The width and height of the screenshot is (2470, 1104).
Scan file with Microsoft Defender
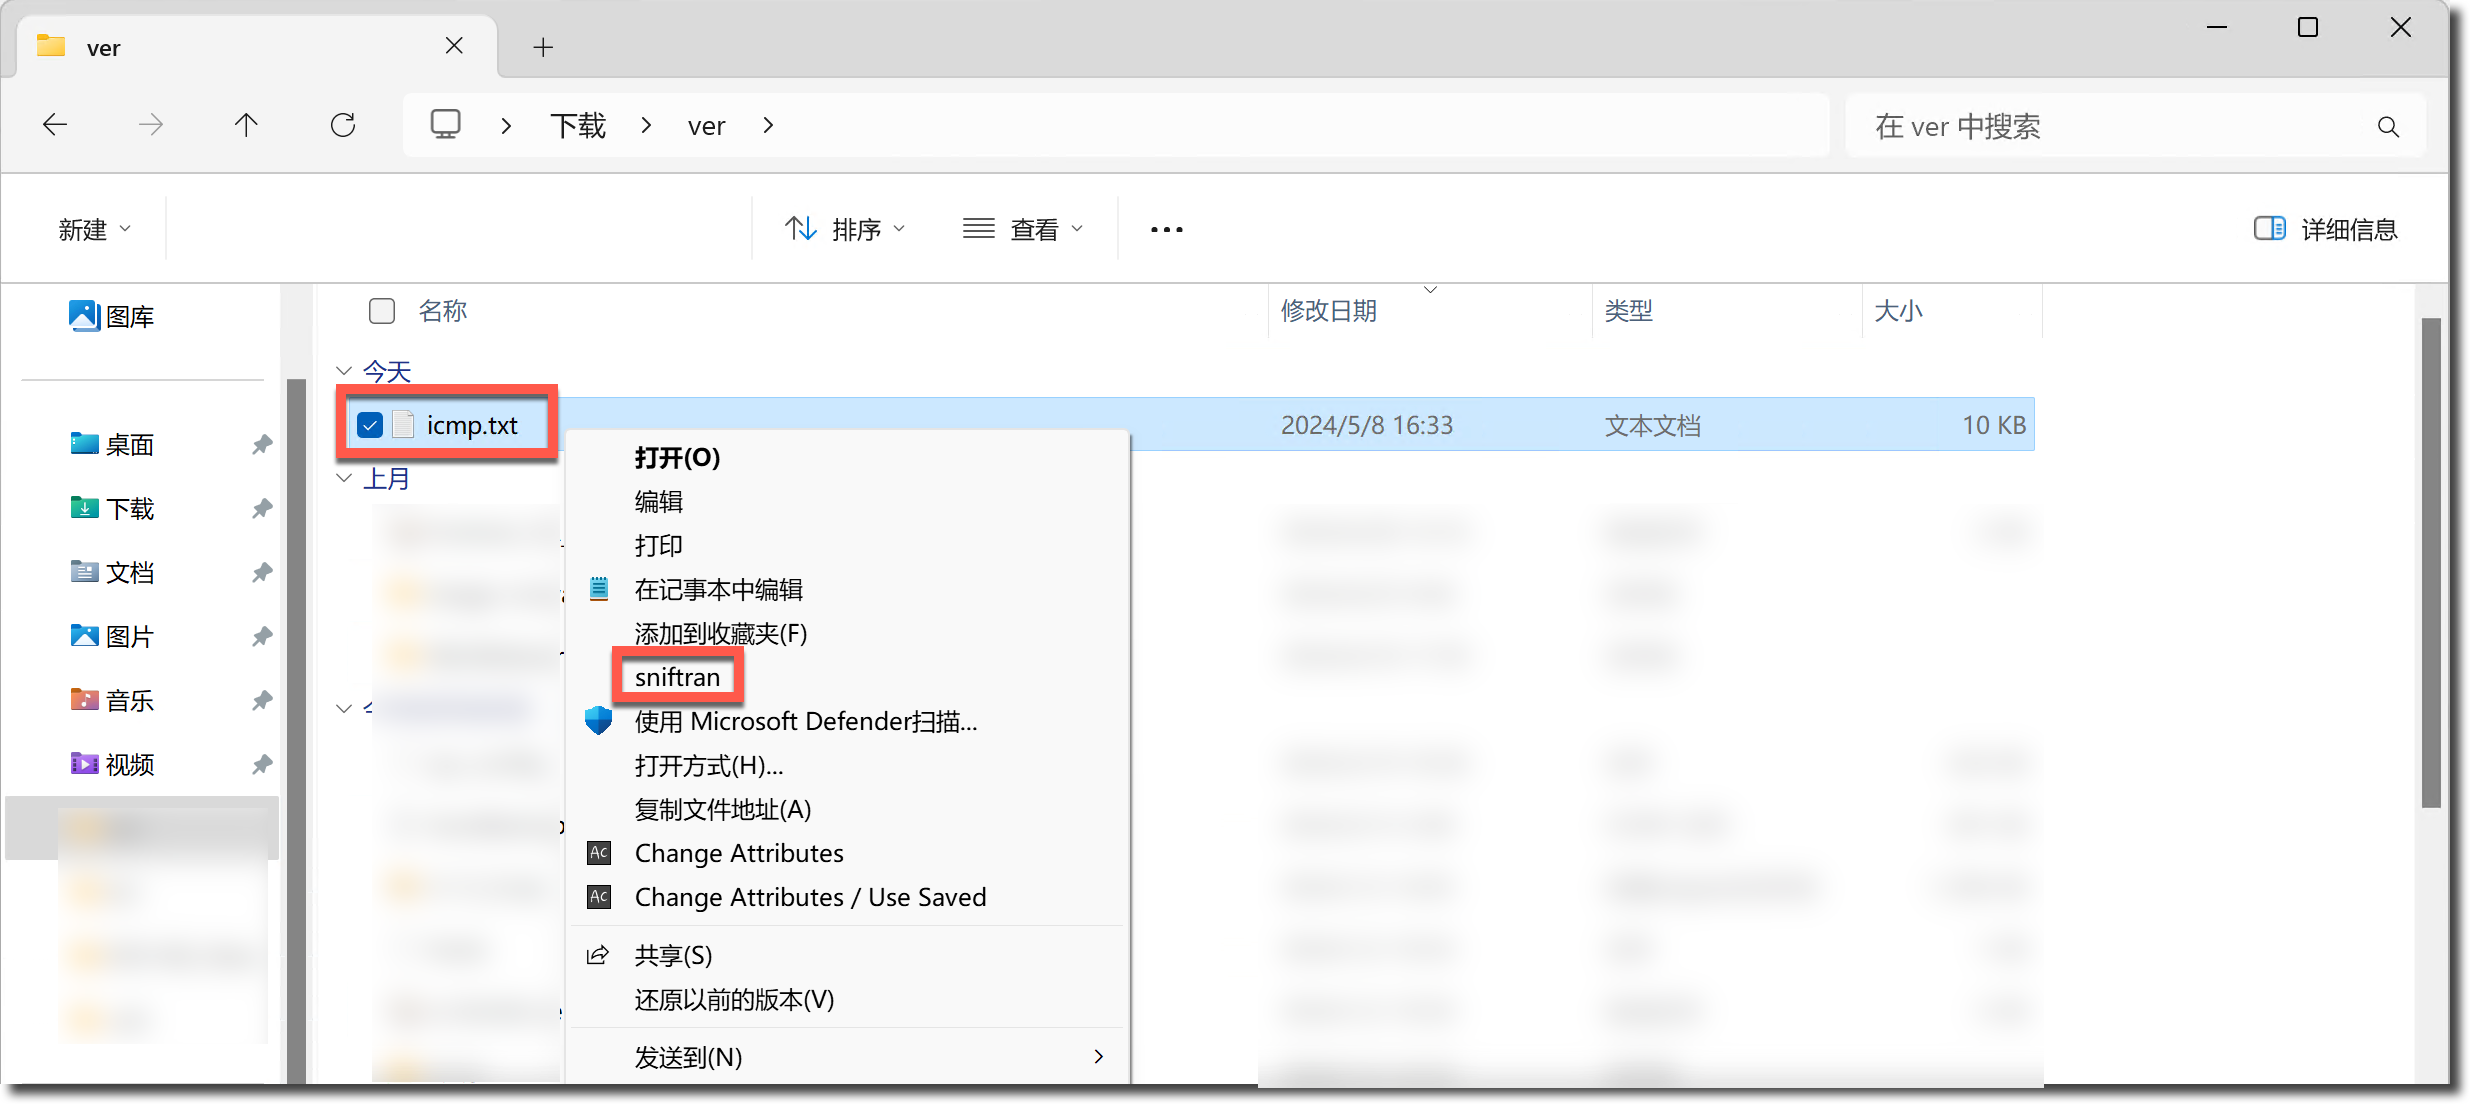805,721
